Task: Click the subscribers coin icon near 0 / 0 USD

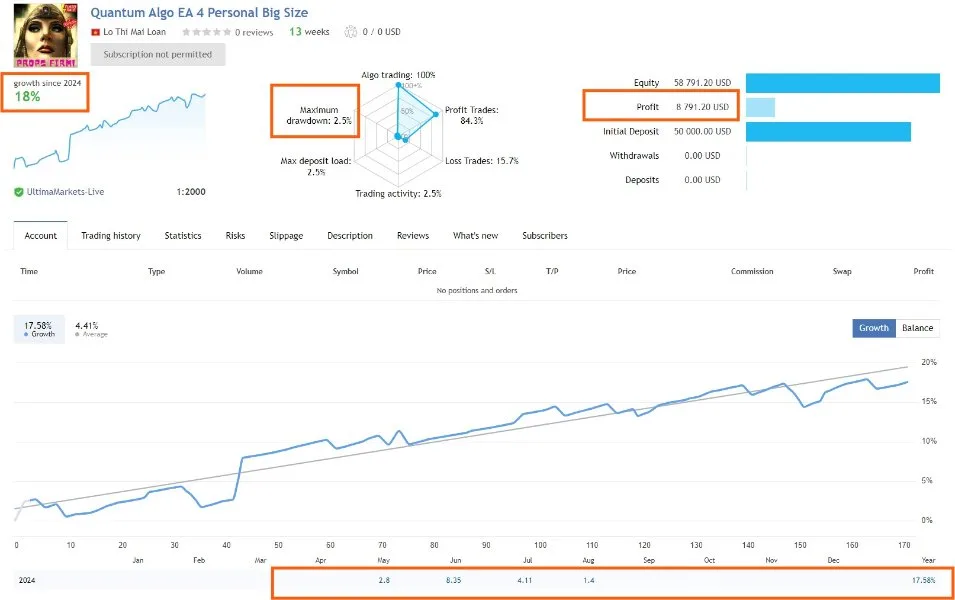Action: [350, 32]
